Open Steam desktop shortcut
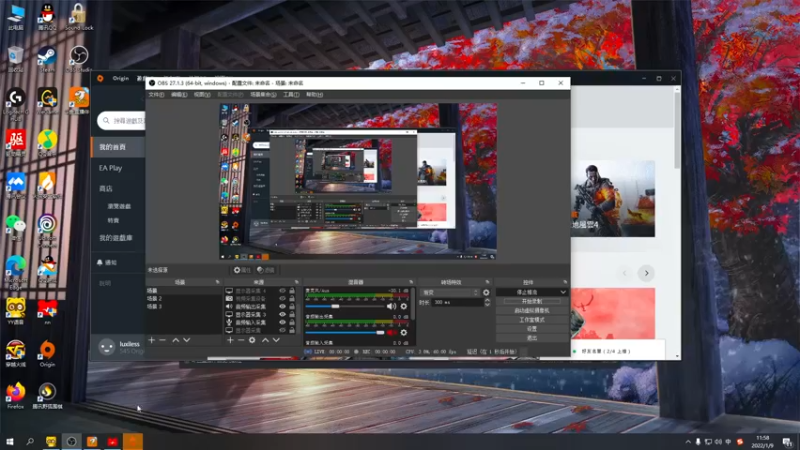 47,59
